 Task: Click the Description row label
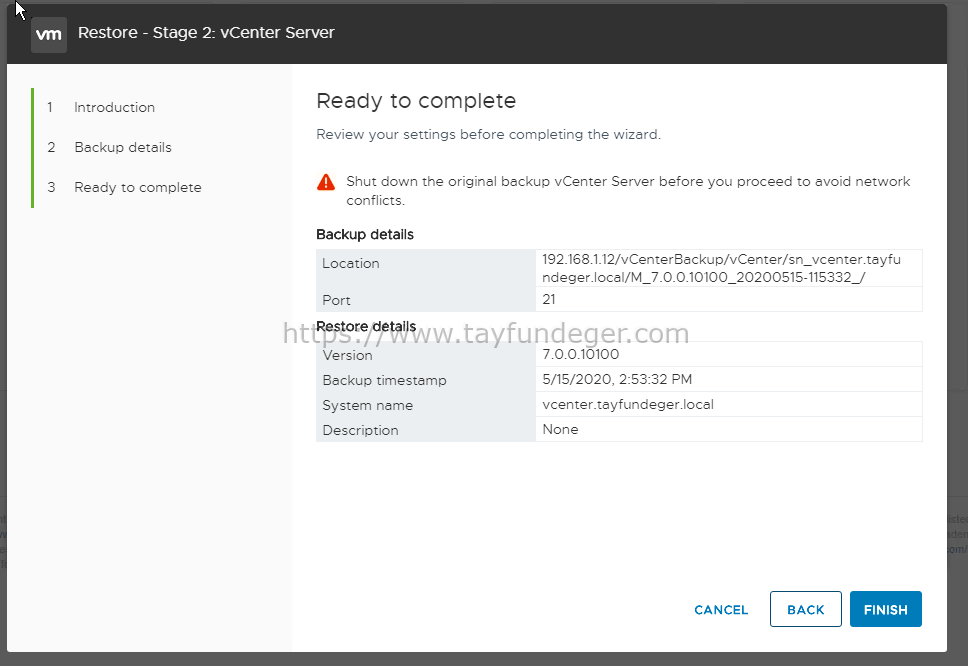coord(360,430)
